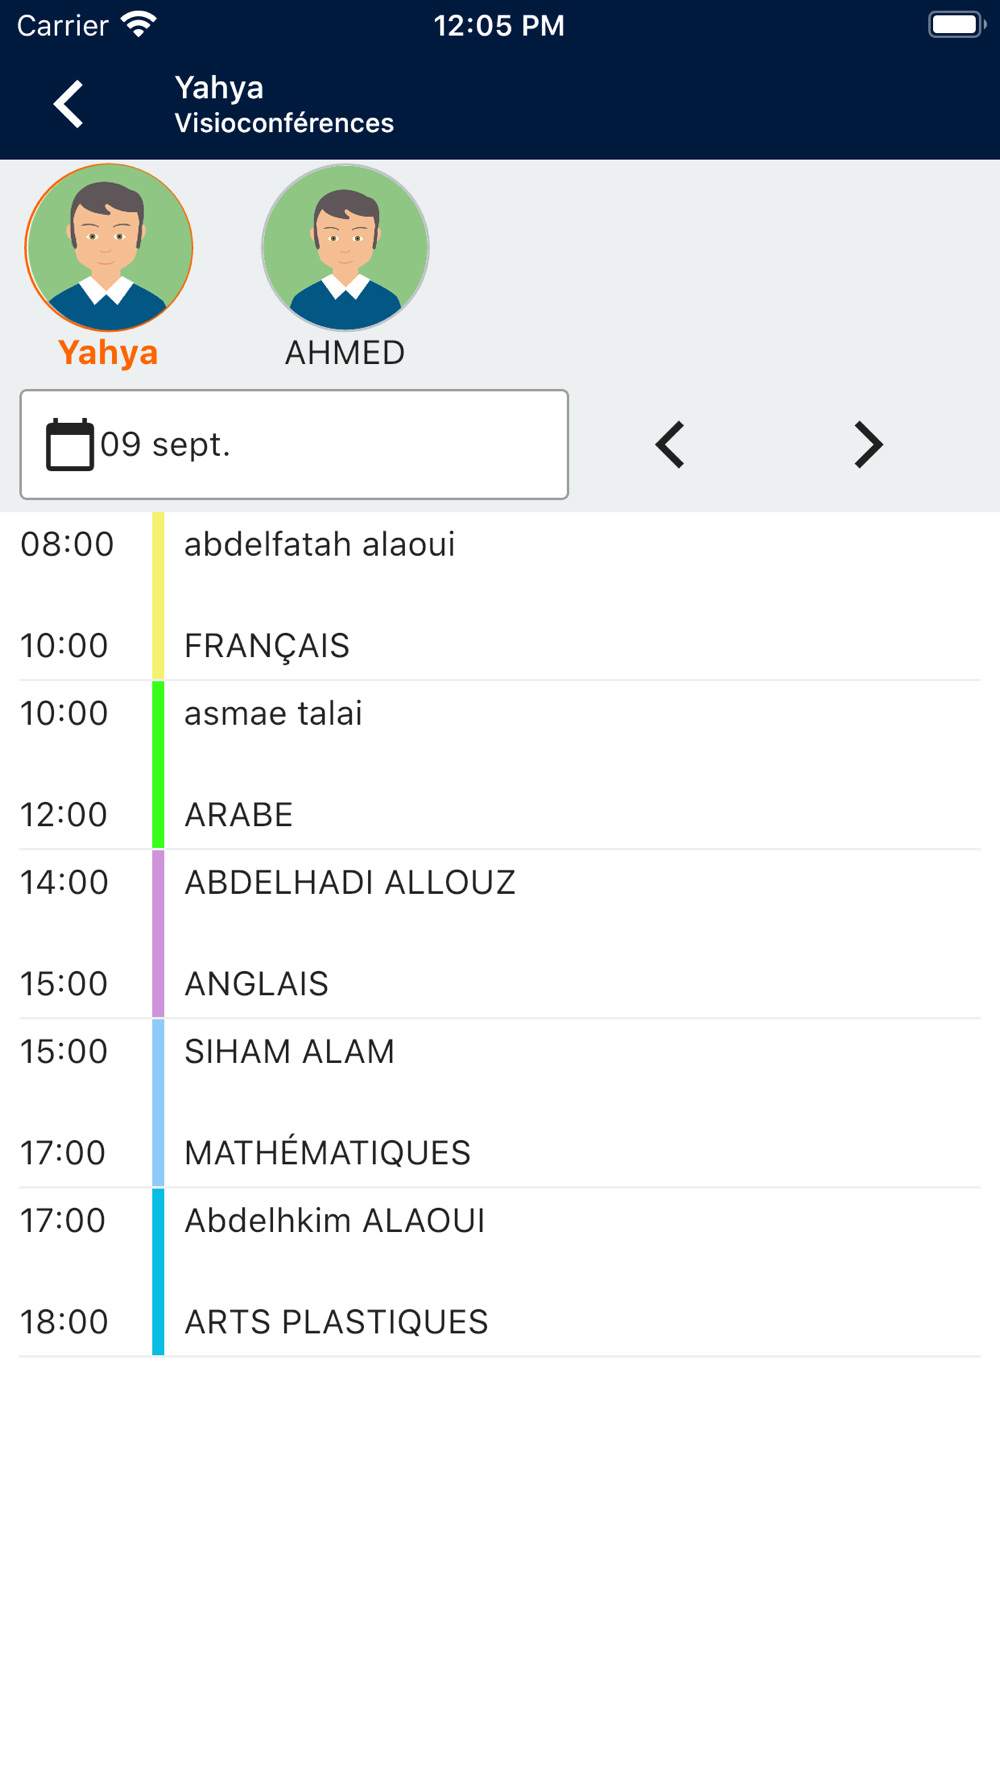Tap the yellow FRANÇAIS color bar
This screenshot has width=1000, height=1778.
pyautogui.click(x=158, y=596)
